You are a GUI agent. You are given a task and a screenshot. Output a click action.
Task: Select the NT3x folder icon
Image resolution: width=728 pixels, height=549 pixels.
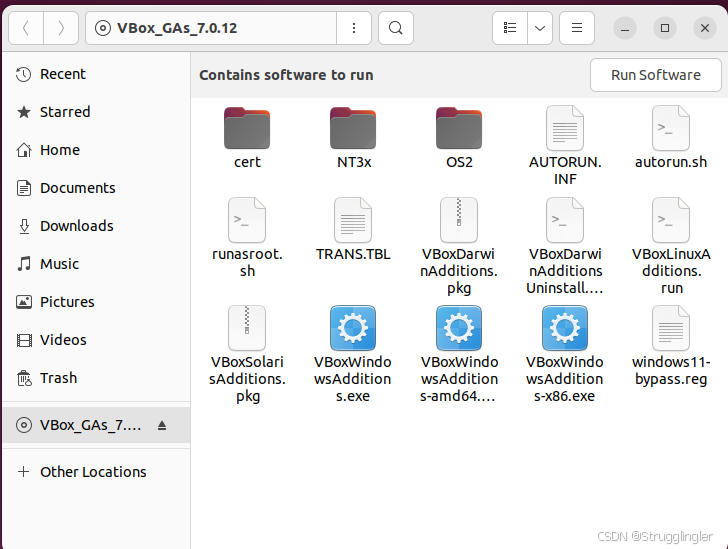coord(353,128)
